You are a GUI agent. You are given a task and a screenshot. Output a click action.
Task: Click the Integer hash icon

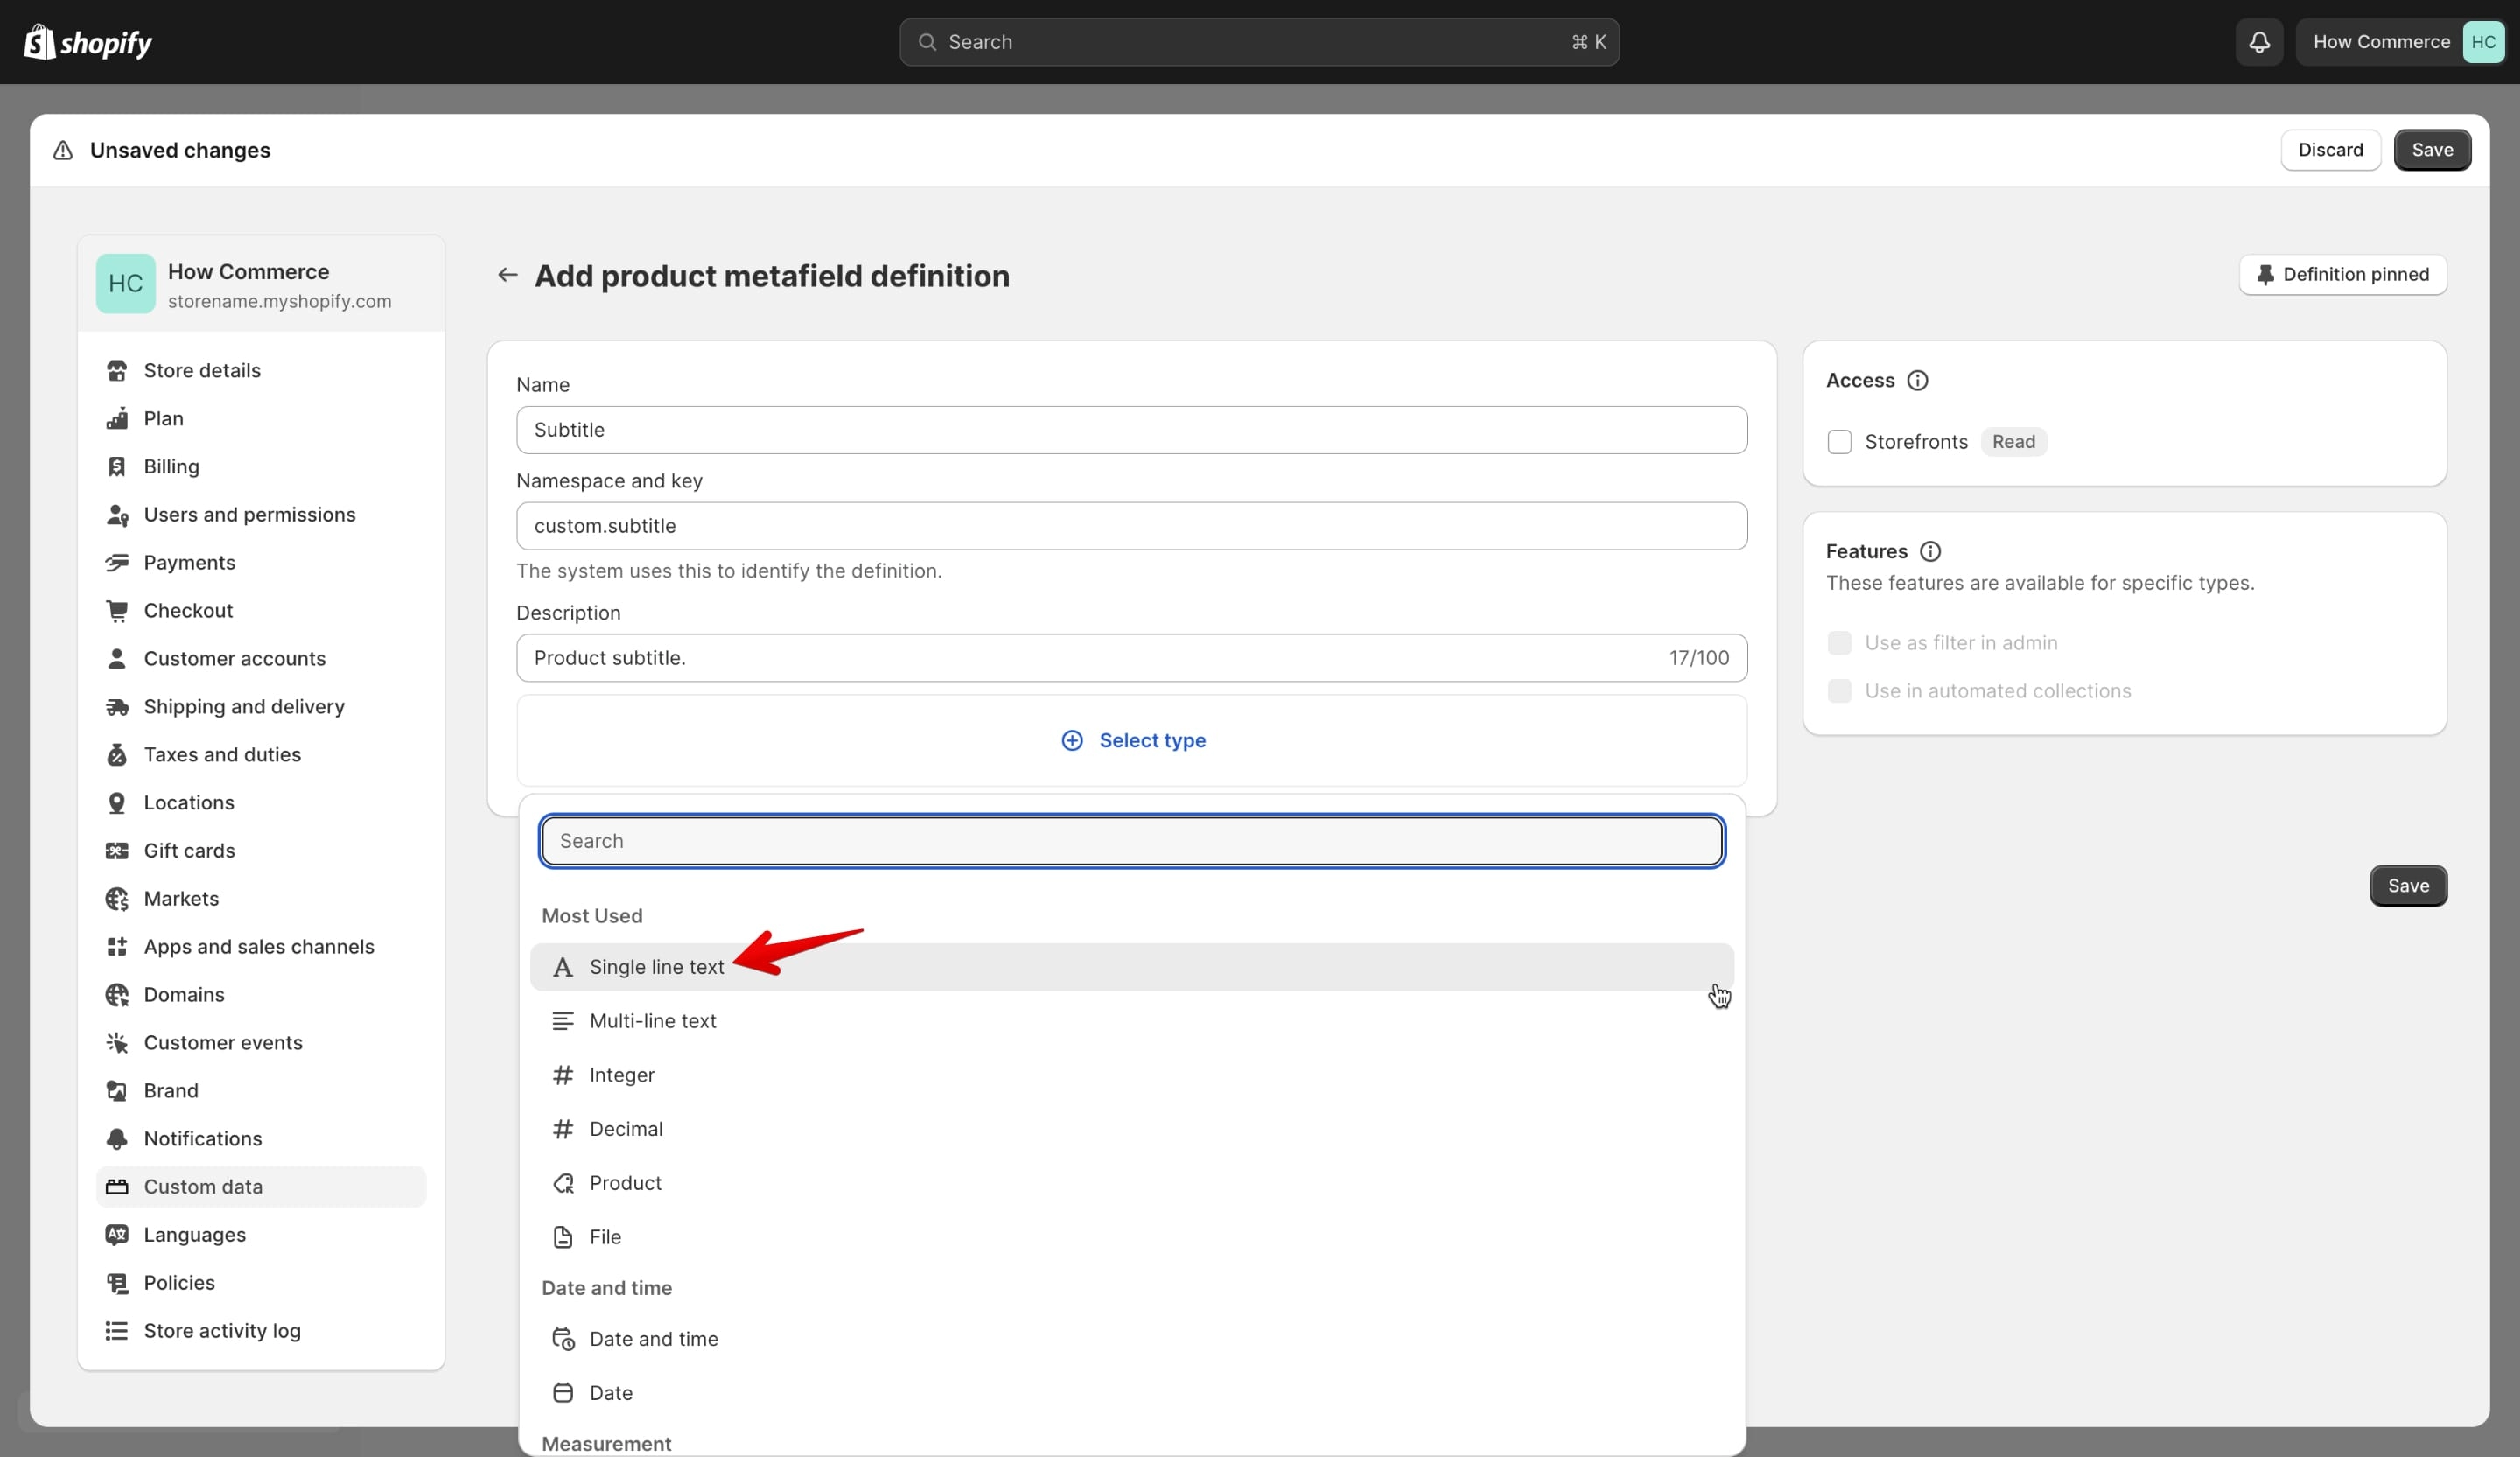tap(563, 1075)
